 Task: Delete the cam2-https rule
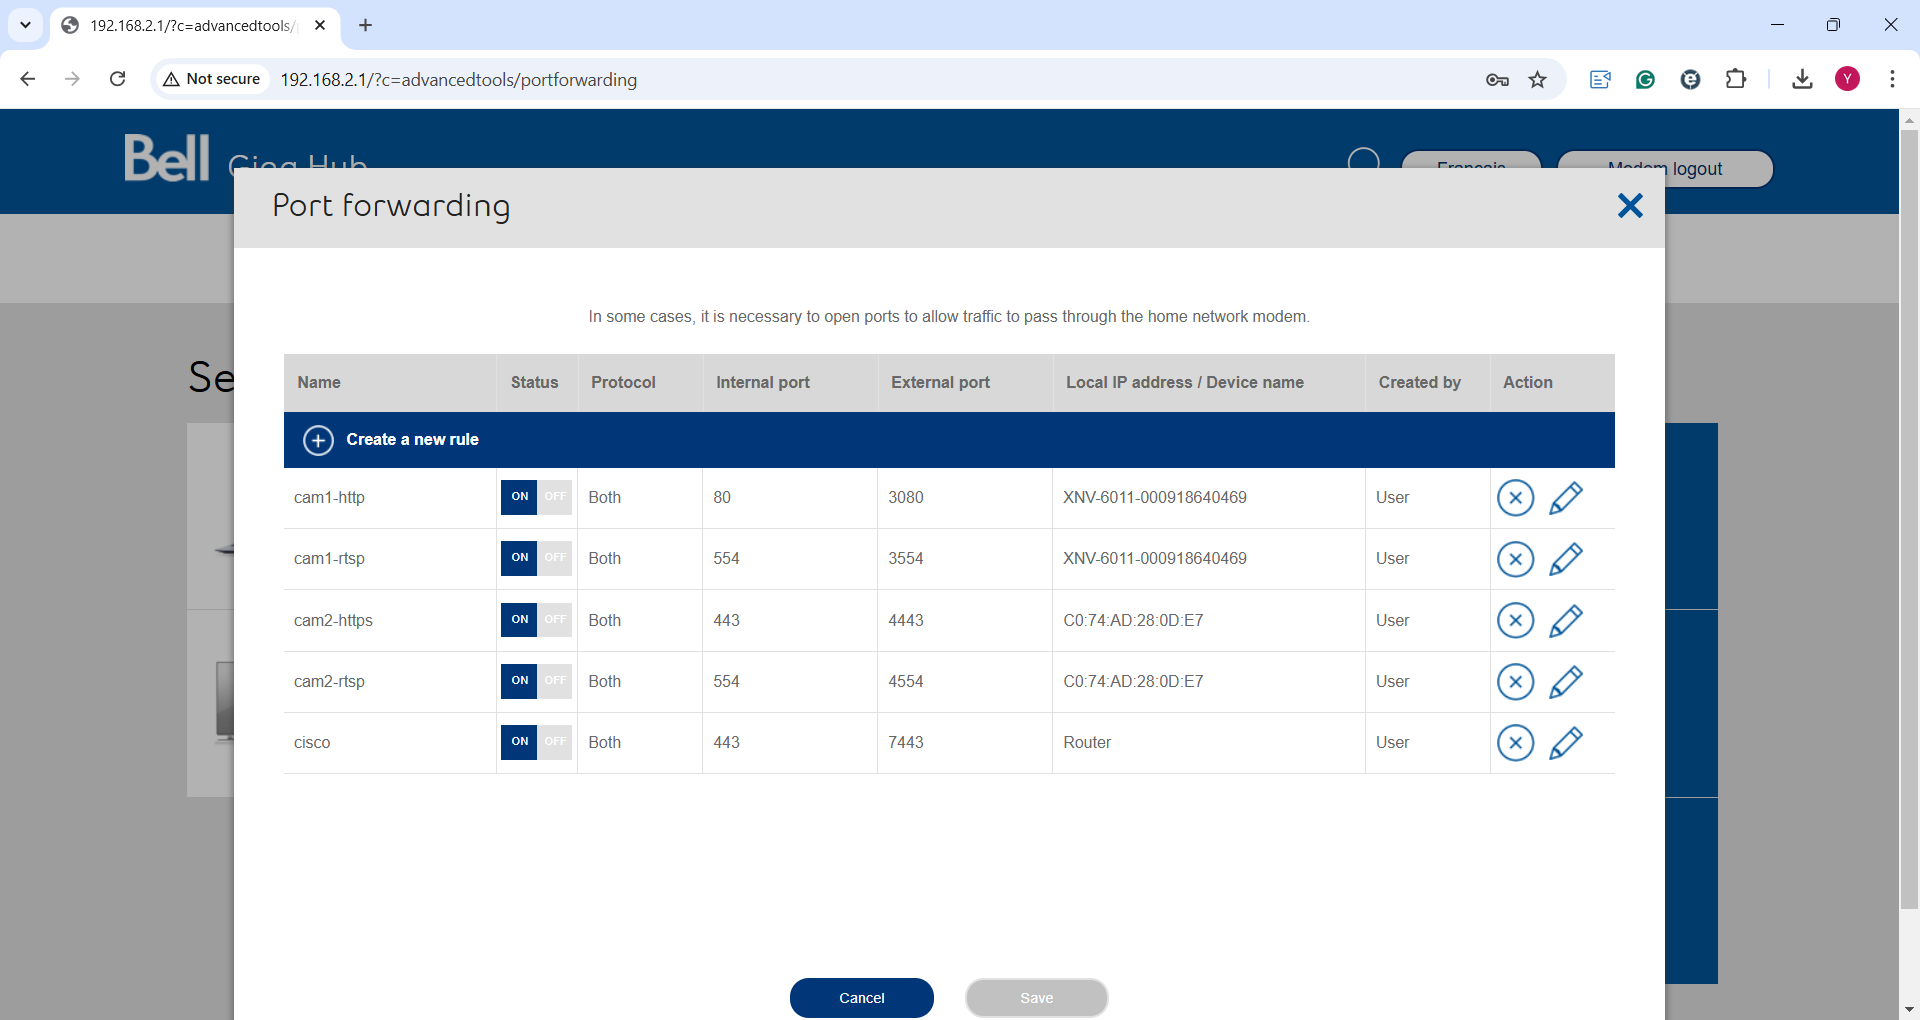(1515, 621)
